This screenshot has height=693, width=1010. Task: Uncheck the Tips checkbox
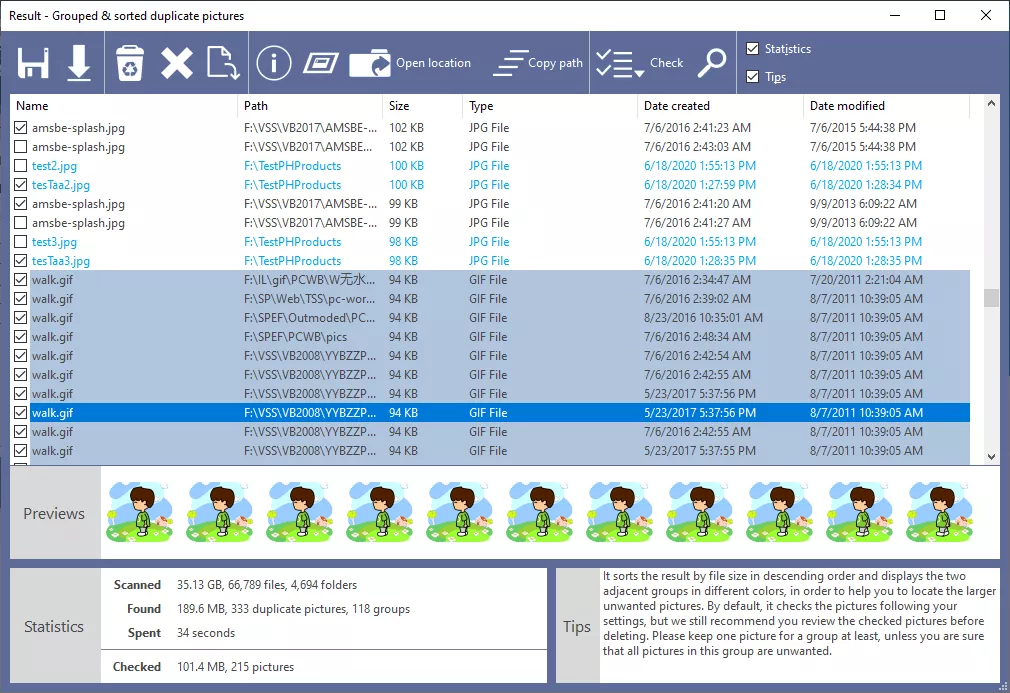point(753,77)
